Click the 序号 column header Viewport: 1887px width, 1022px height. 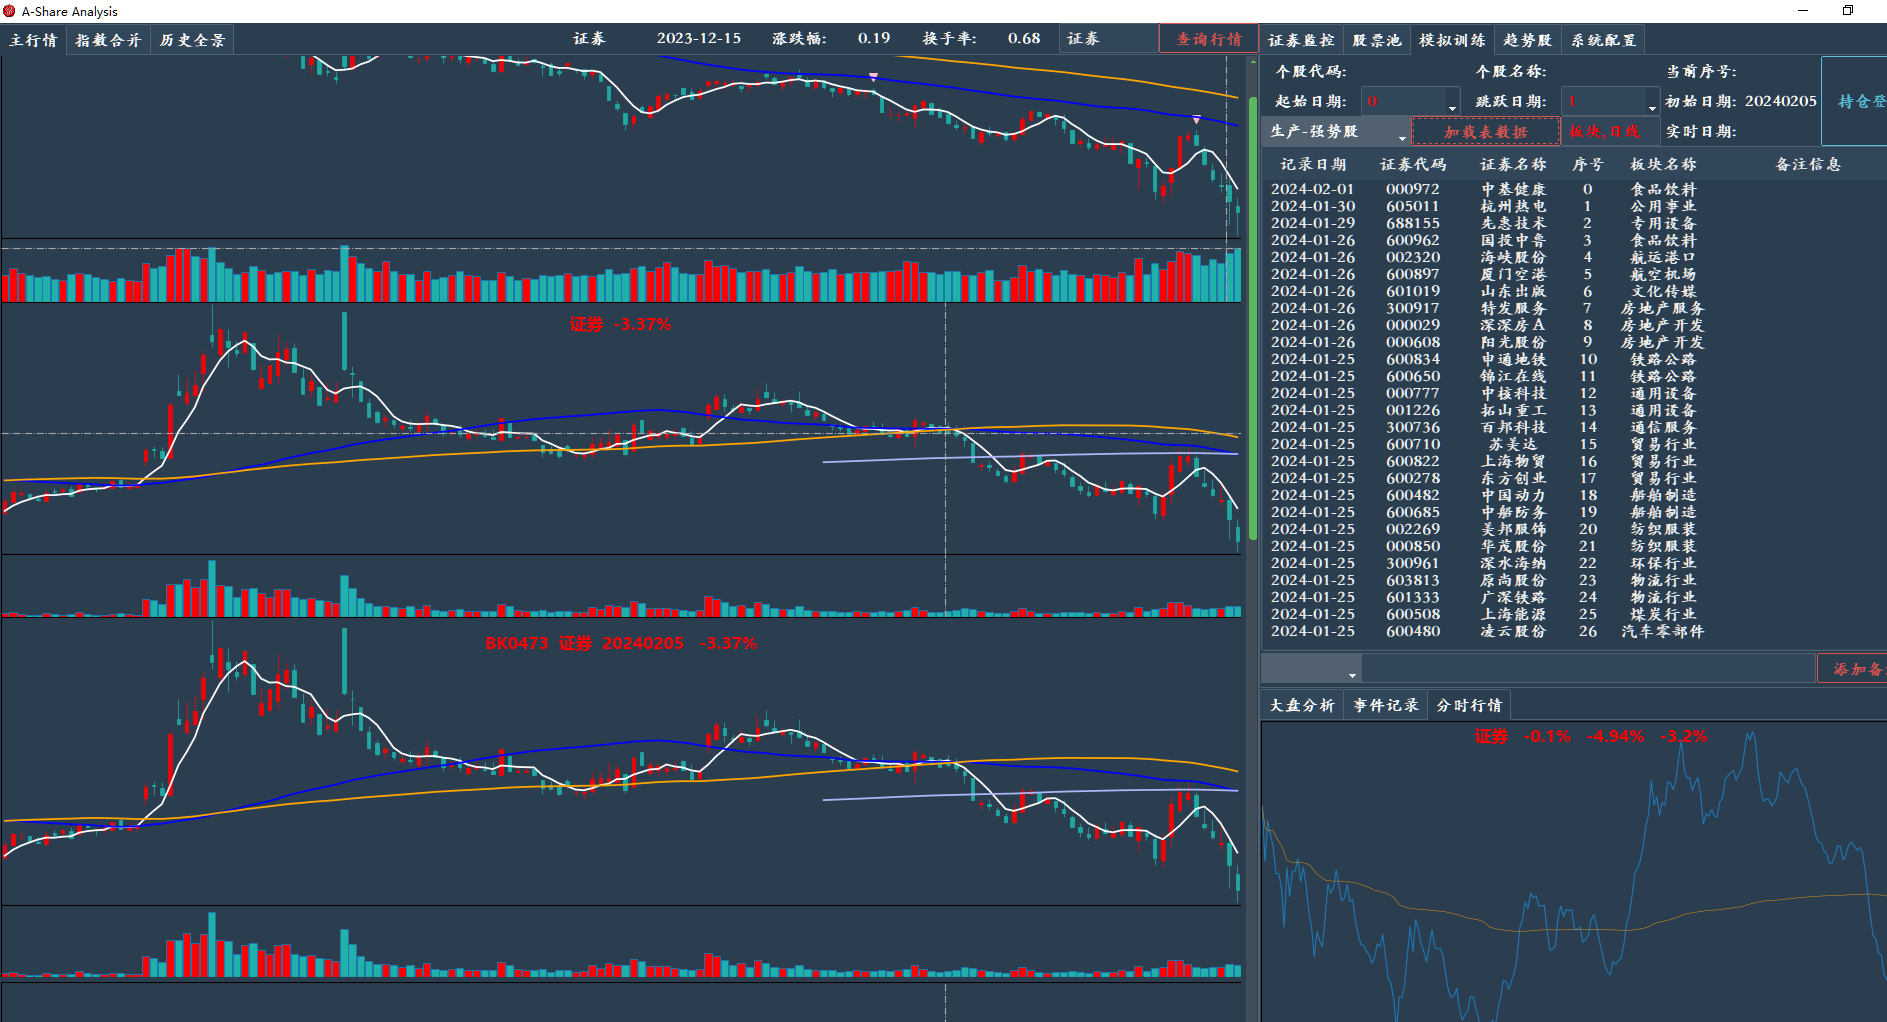tap(1587, 164)
